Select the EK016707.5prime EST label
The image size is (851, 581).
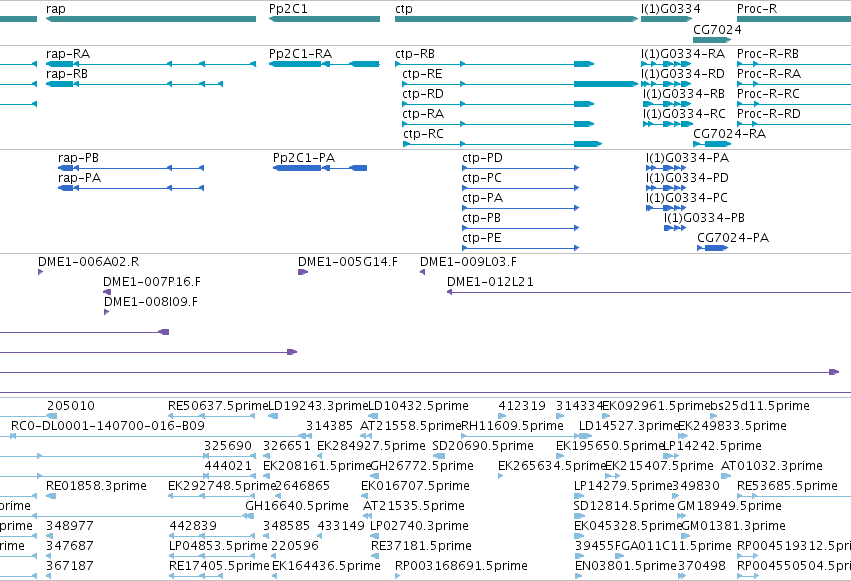416,487
